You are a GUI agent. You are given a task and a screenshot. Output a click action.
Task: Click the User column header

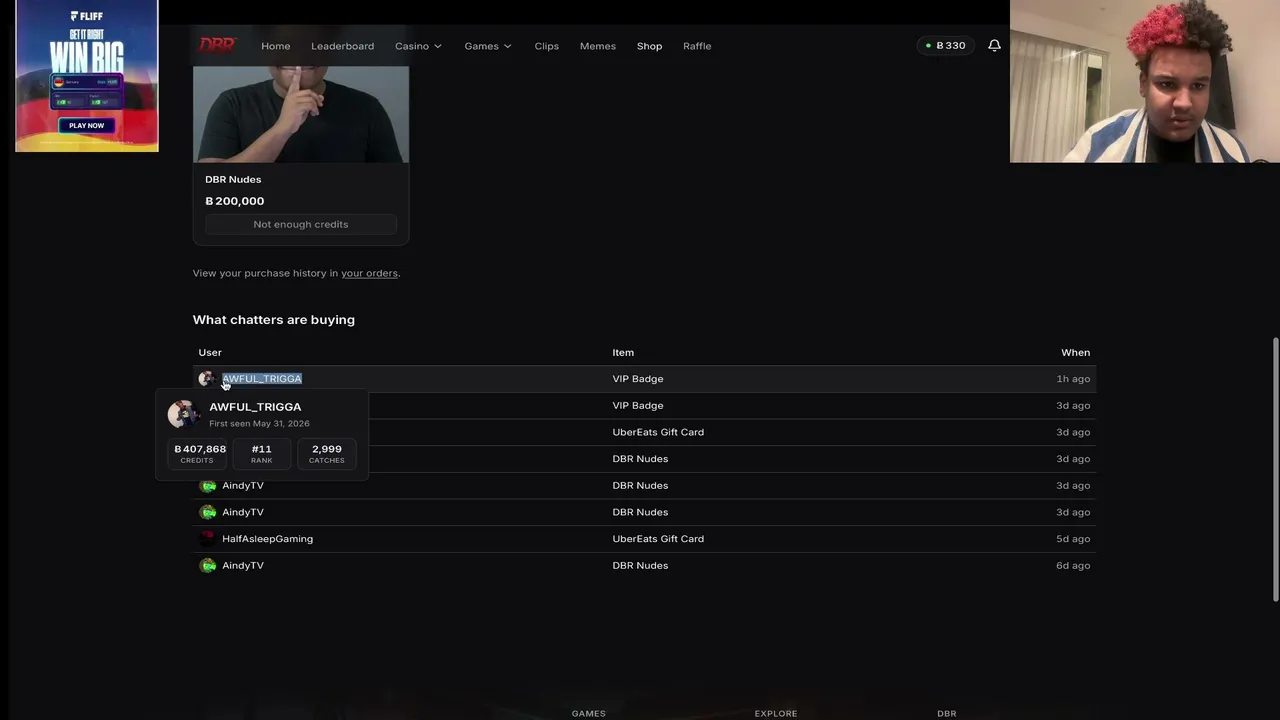(210, 352)
